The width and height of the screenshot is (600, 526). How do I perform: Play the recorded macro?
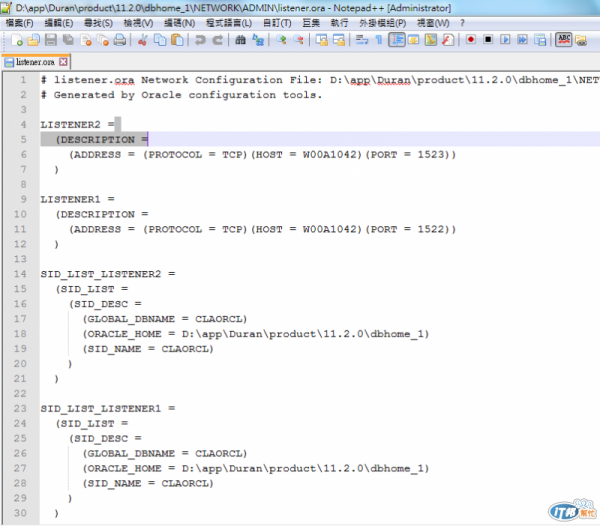pos(505,40)
